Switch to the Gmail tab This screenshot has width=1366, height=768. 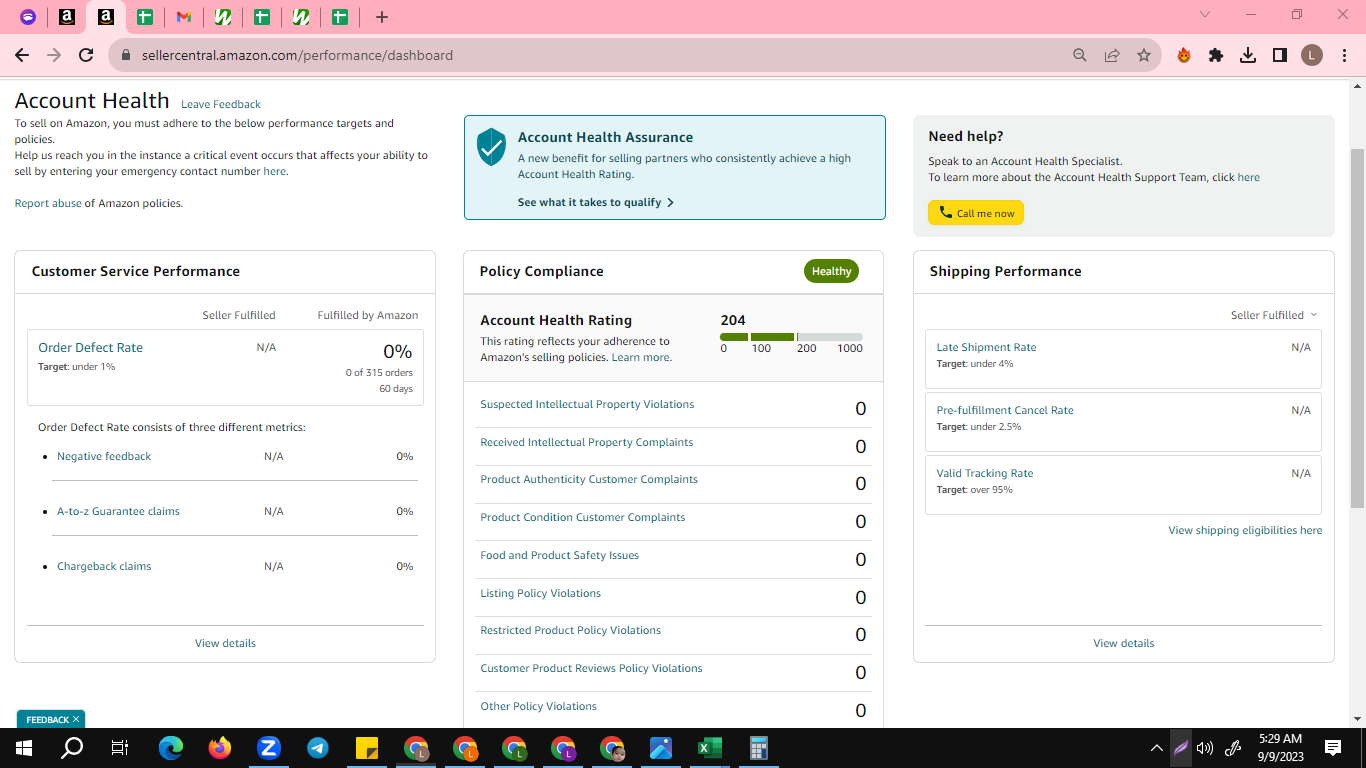(x=184, y=17)
